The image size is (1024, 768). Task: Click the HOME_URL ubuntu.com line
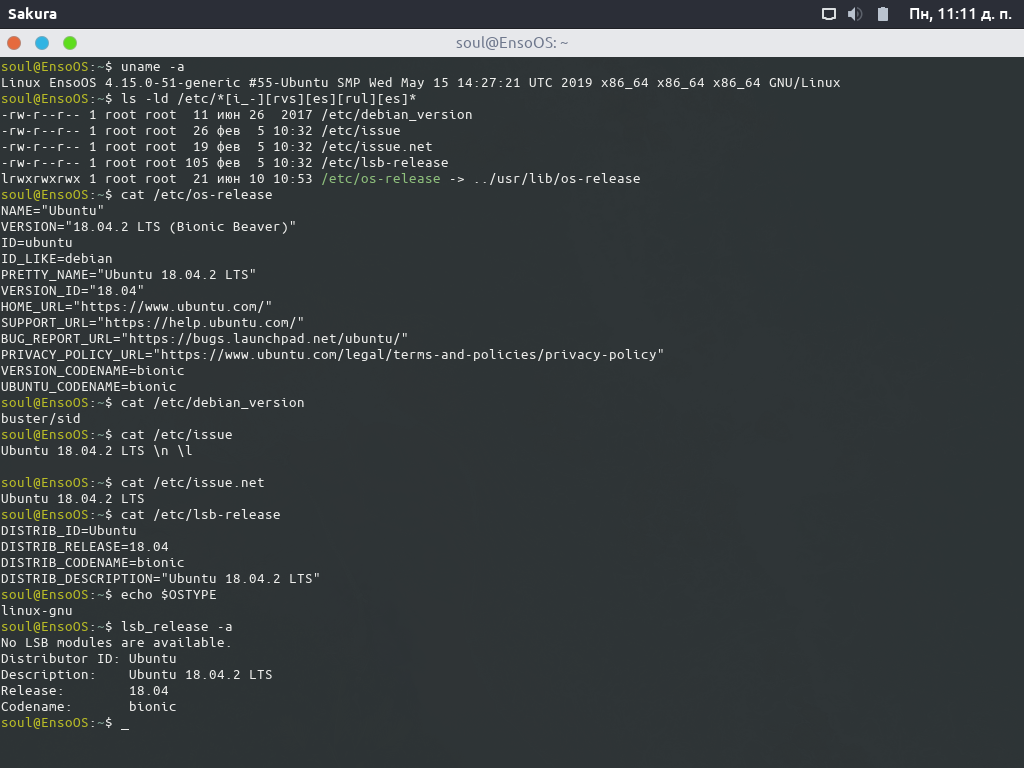click(x=136, y=307)
